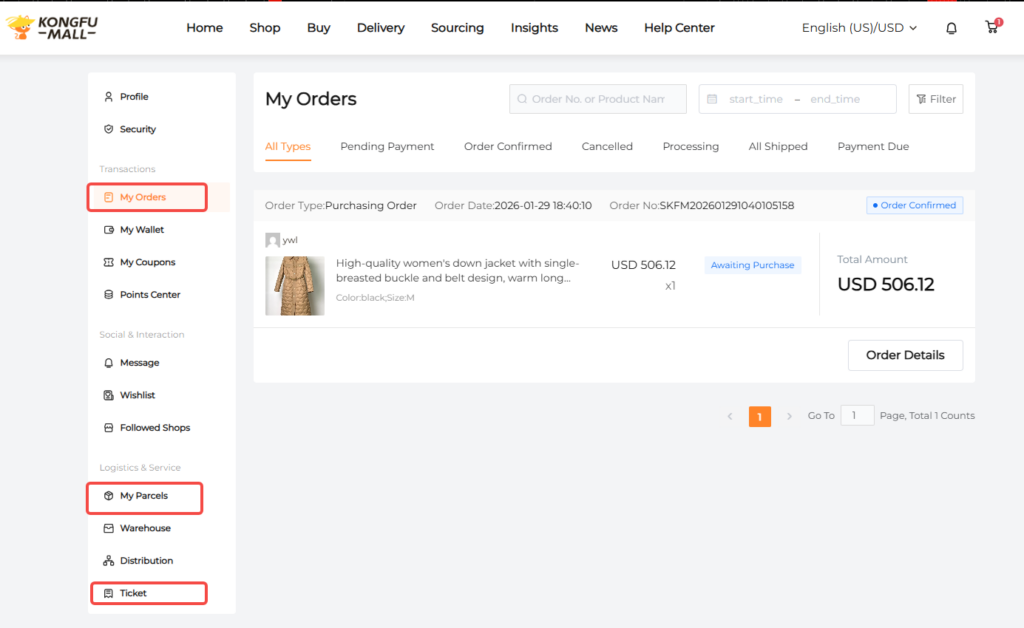1024x628 pixels.
Task: Open the Filter options panel
Action: [x=936, y=99]
